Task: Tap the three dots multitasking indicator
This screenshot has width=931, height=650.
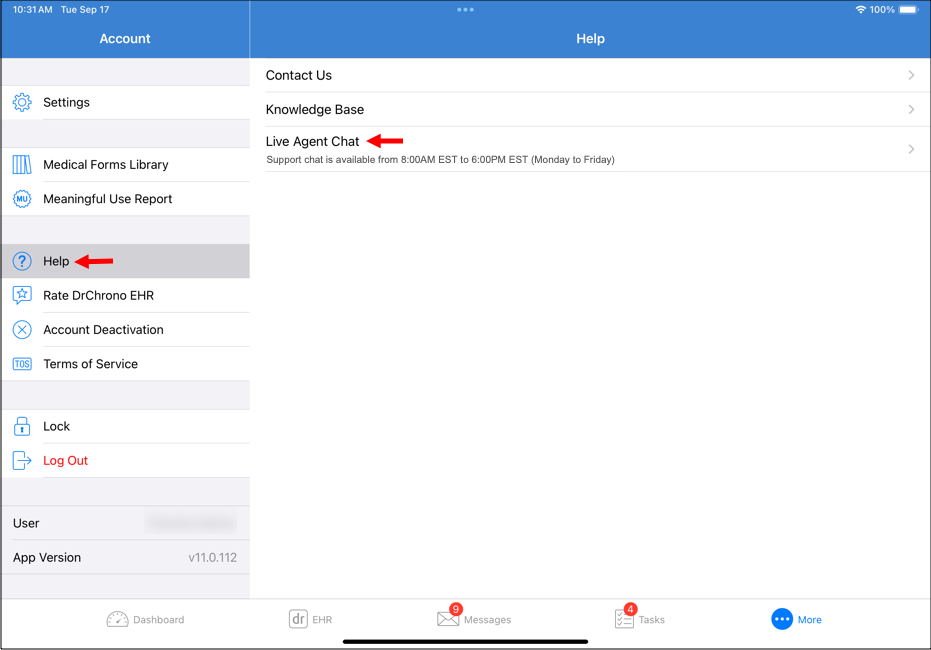Action: click(x=466, y=9)
